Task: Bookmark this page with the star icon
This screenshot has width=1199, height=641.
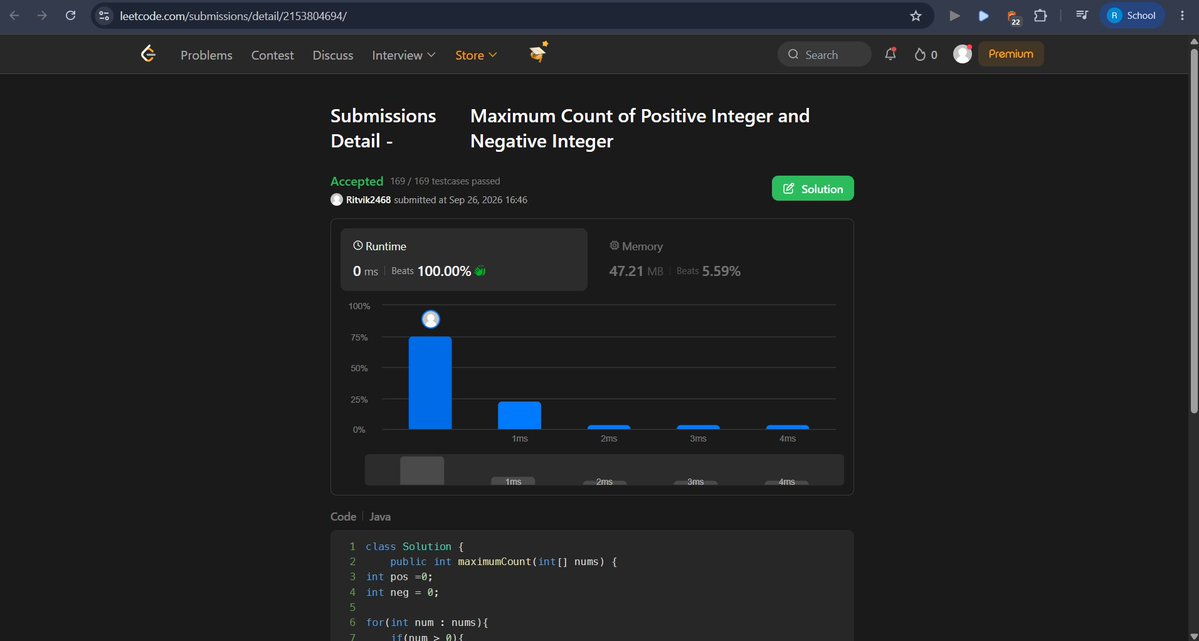Action: coord(915,15)
